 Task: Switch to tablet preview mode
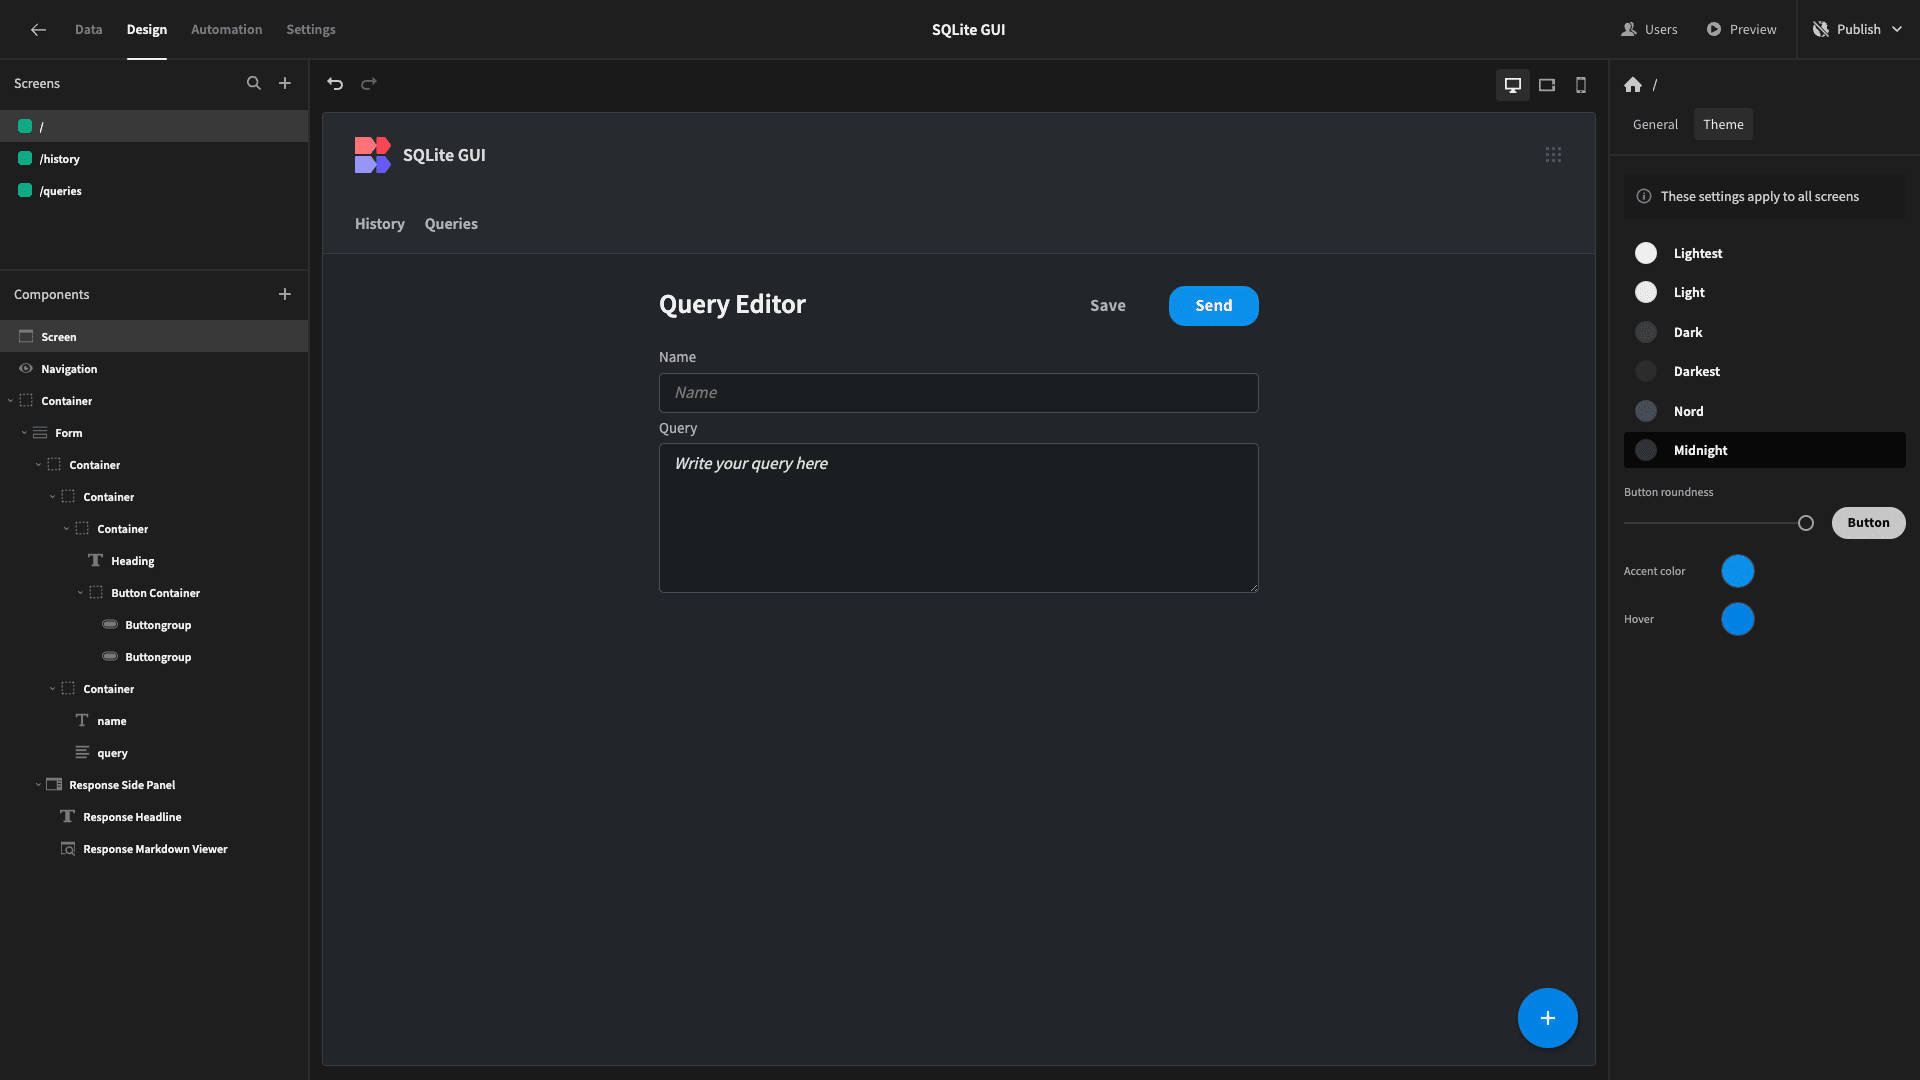pyautogui.click(x=1547, y=85)
